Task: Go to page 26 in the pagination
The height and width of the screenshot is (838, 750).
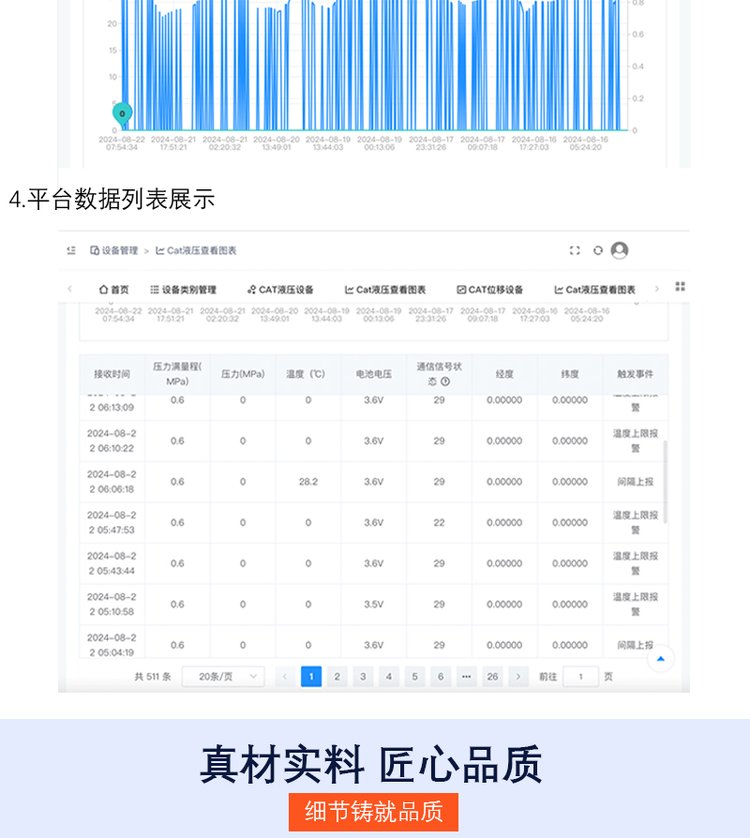Action: click(x=492, y=677)
